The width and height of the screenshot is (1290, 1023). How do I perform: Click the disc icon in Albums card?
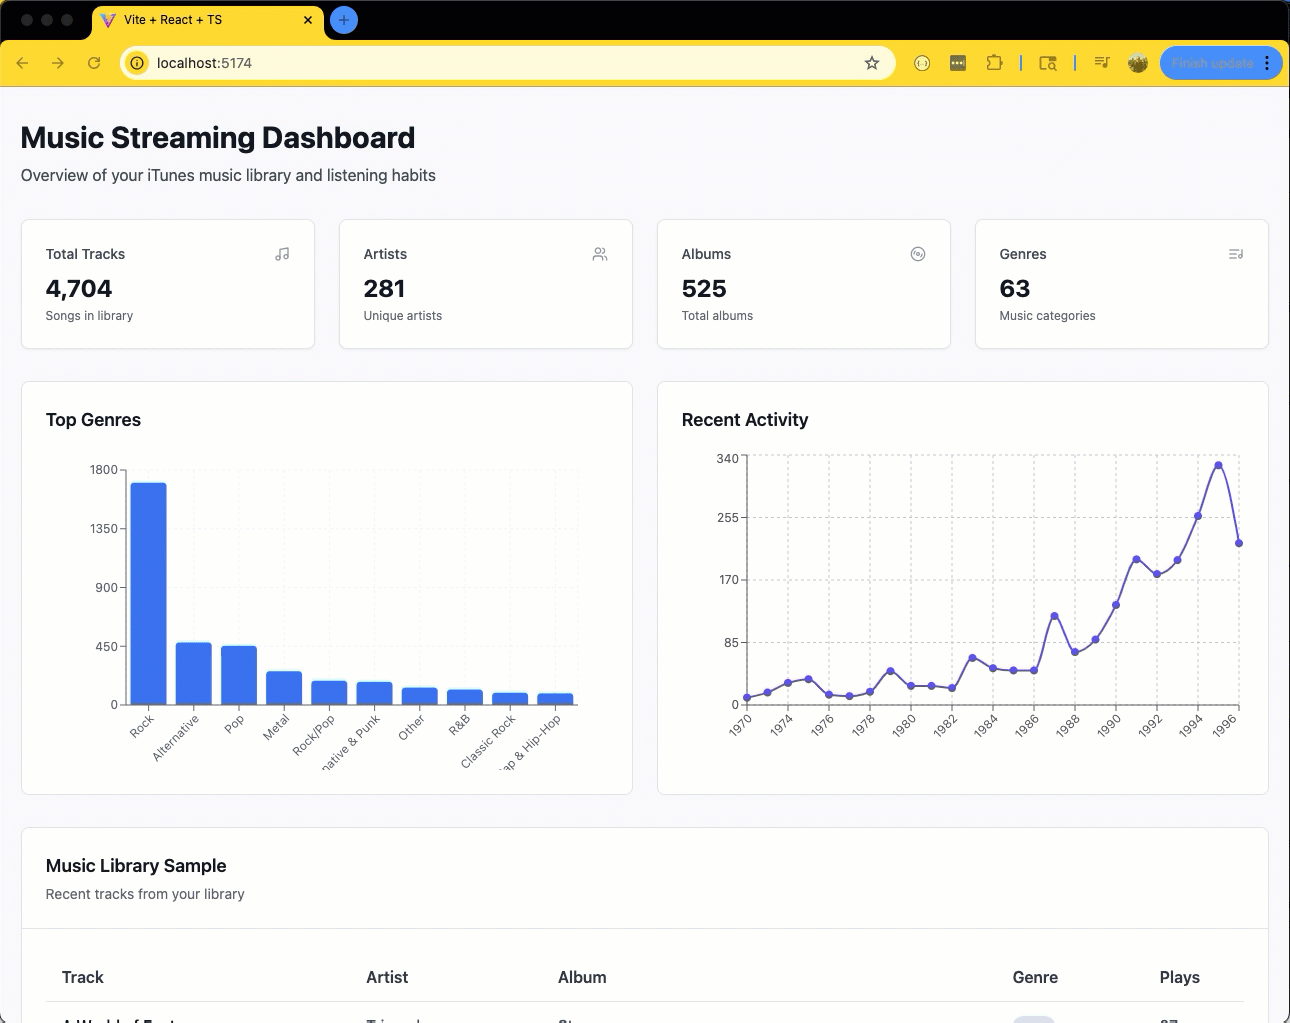918,254
